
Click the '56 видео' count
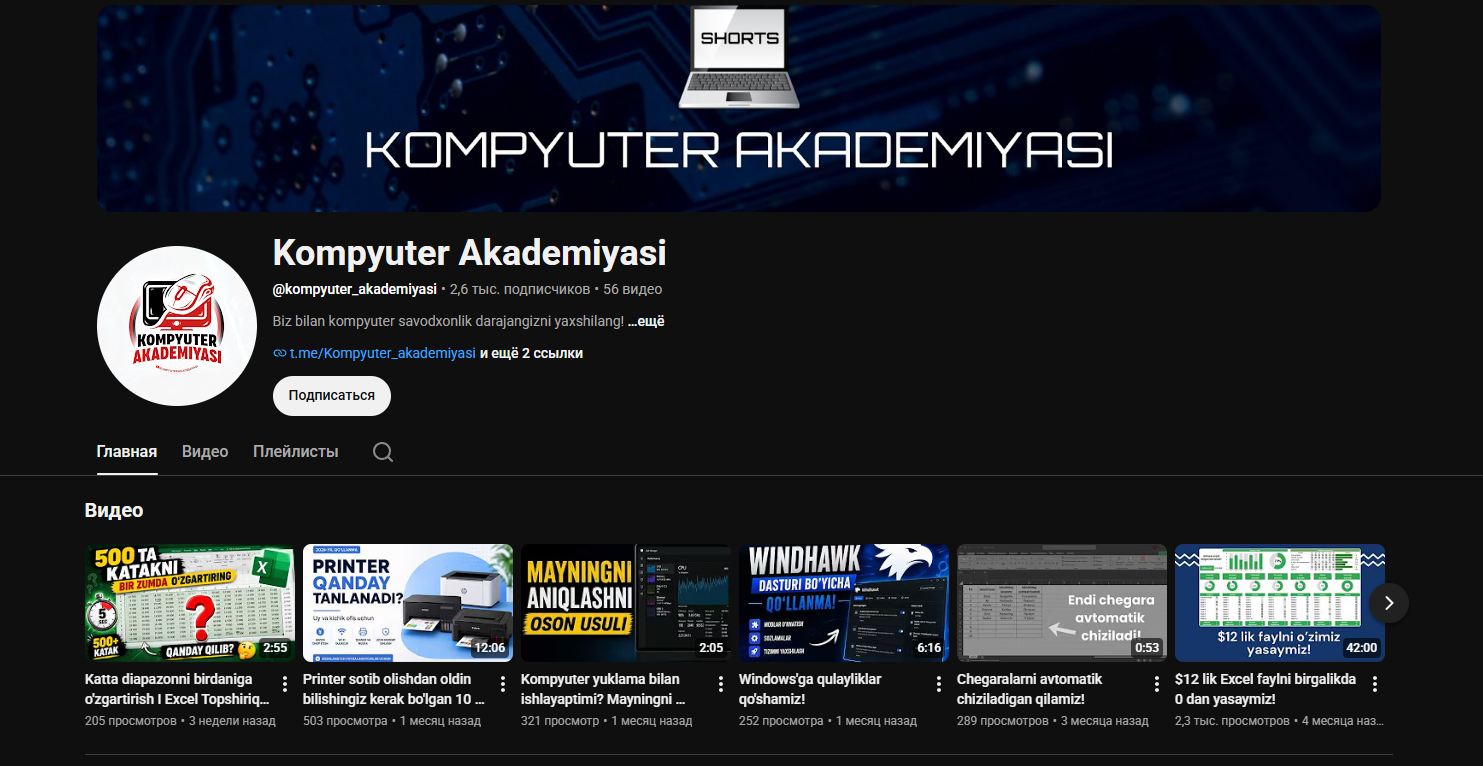pyautogui.click(x=633, y=289)
